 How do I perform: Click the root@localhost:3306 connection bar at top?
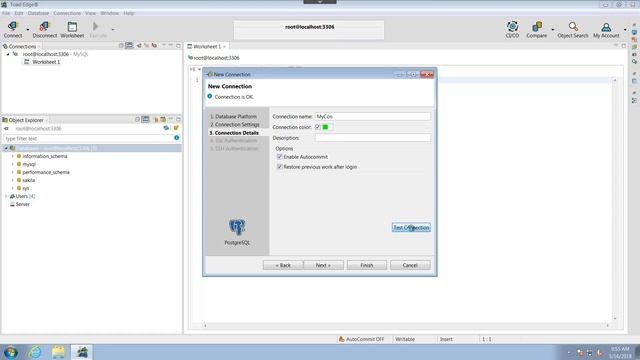[309, 29]
